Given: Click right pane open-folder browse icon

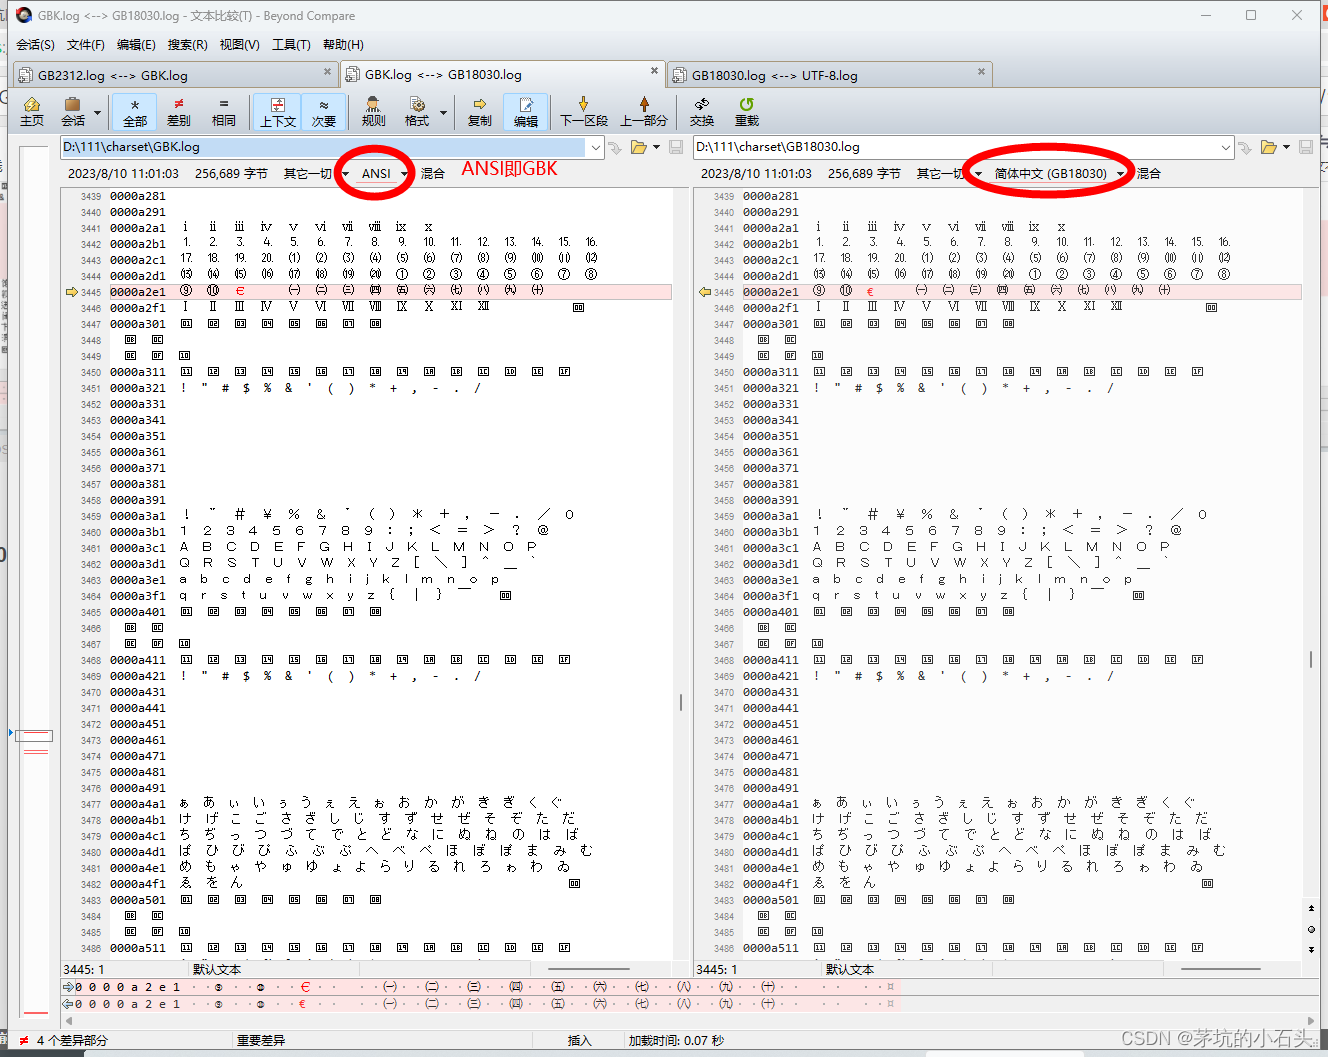Looking at the screenshot, I should coord(1268,147).
